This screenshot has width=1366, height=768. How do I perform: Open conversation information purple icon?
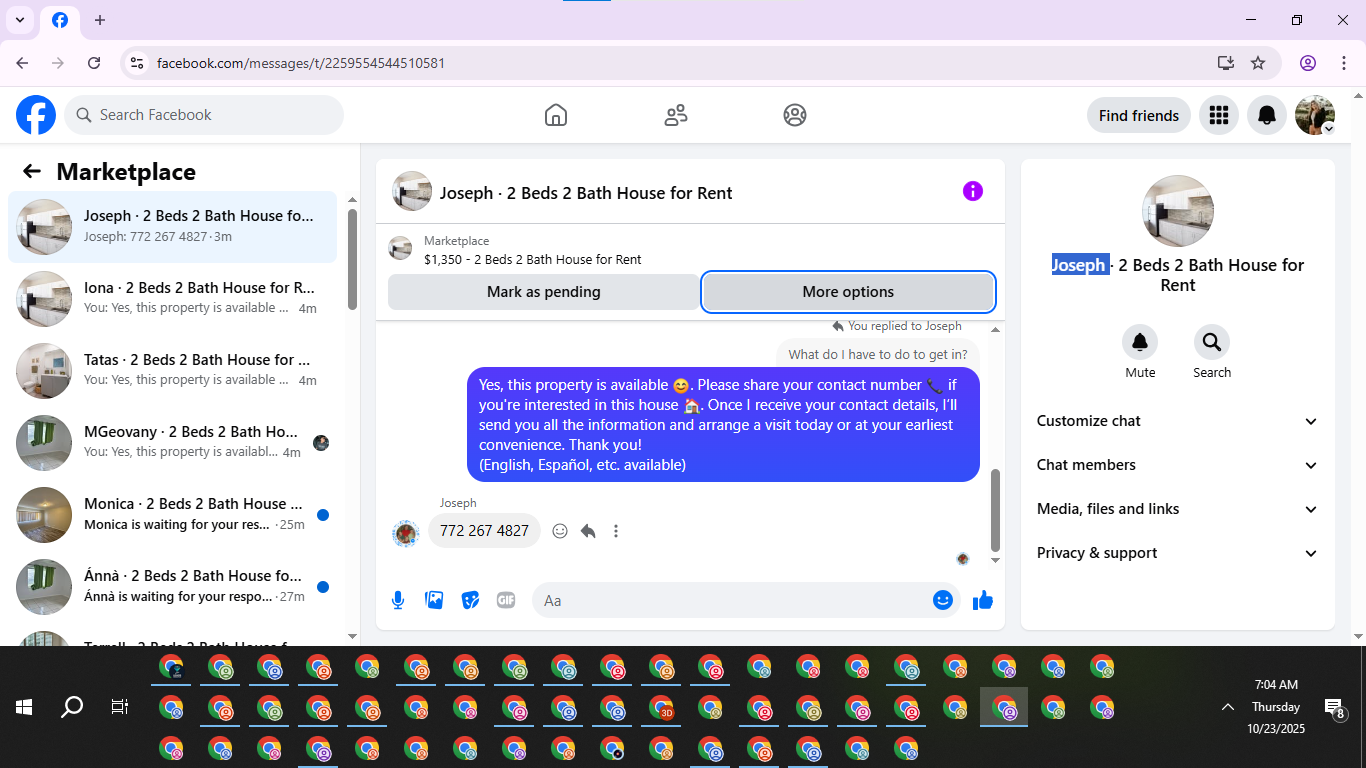[x=973, y=191]
